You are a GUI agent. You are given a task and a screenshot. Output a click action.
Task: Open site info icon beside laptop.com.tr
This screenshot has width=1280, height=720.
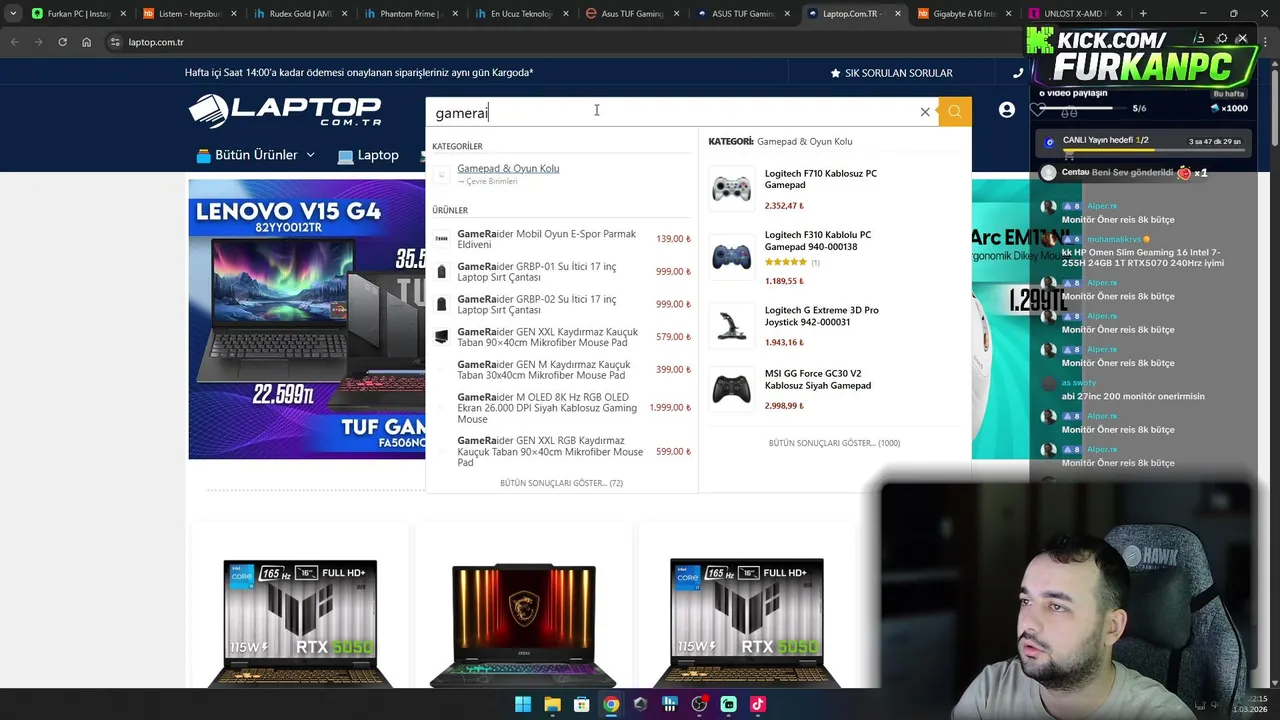(115, 42)
